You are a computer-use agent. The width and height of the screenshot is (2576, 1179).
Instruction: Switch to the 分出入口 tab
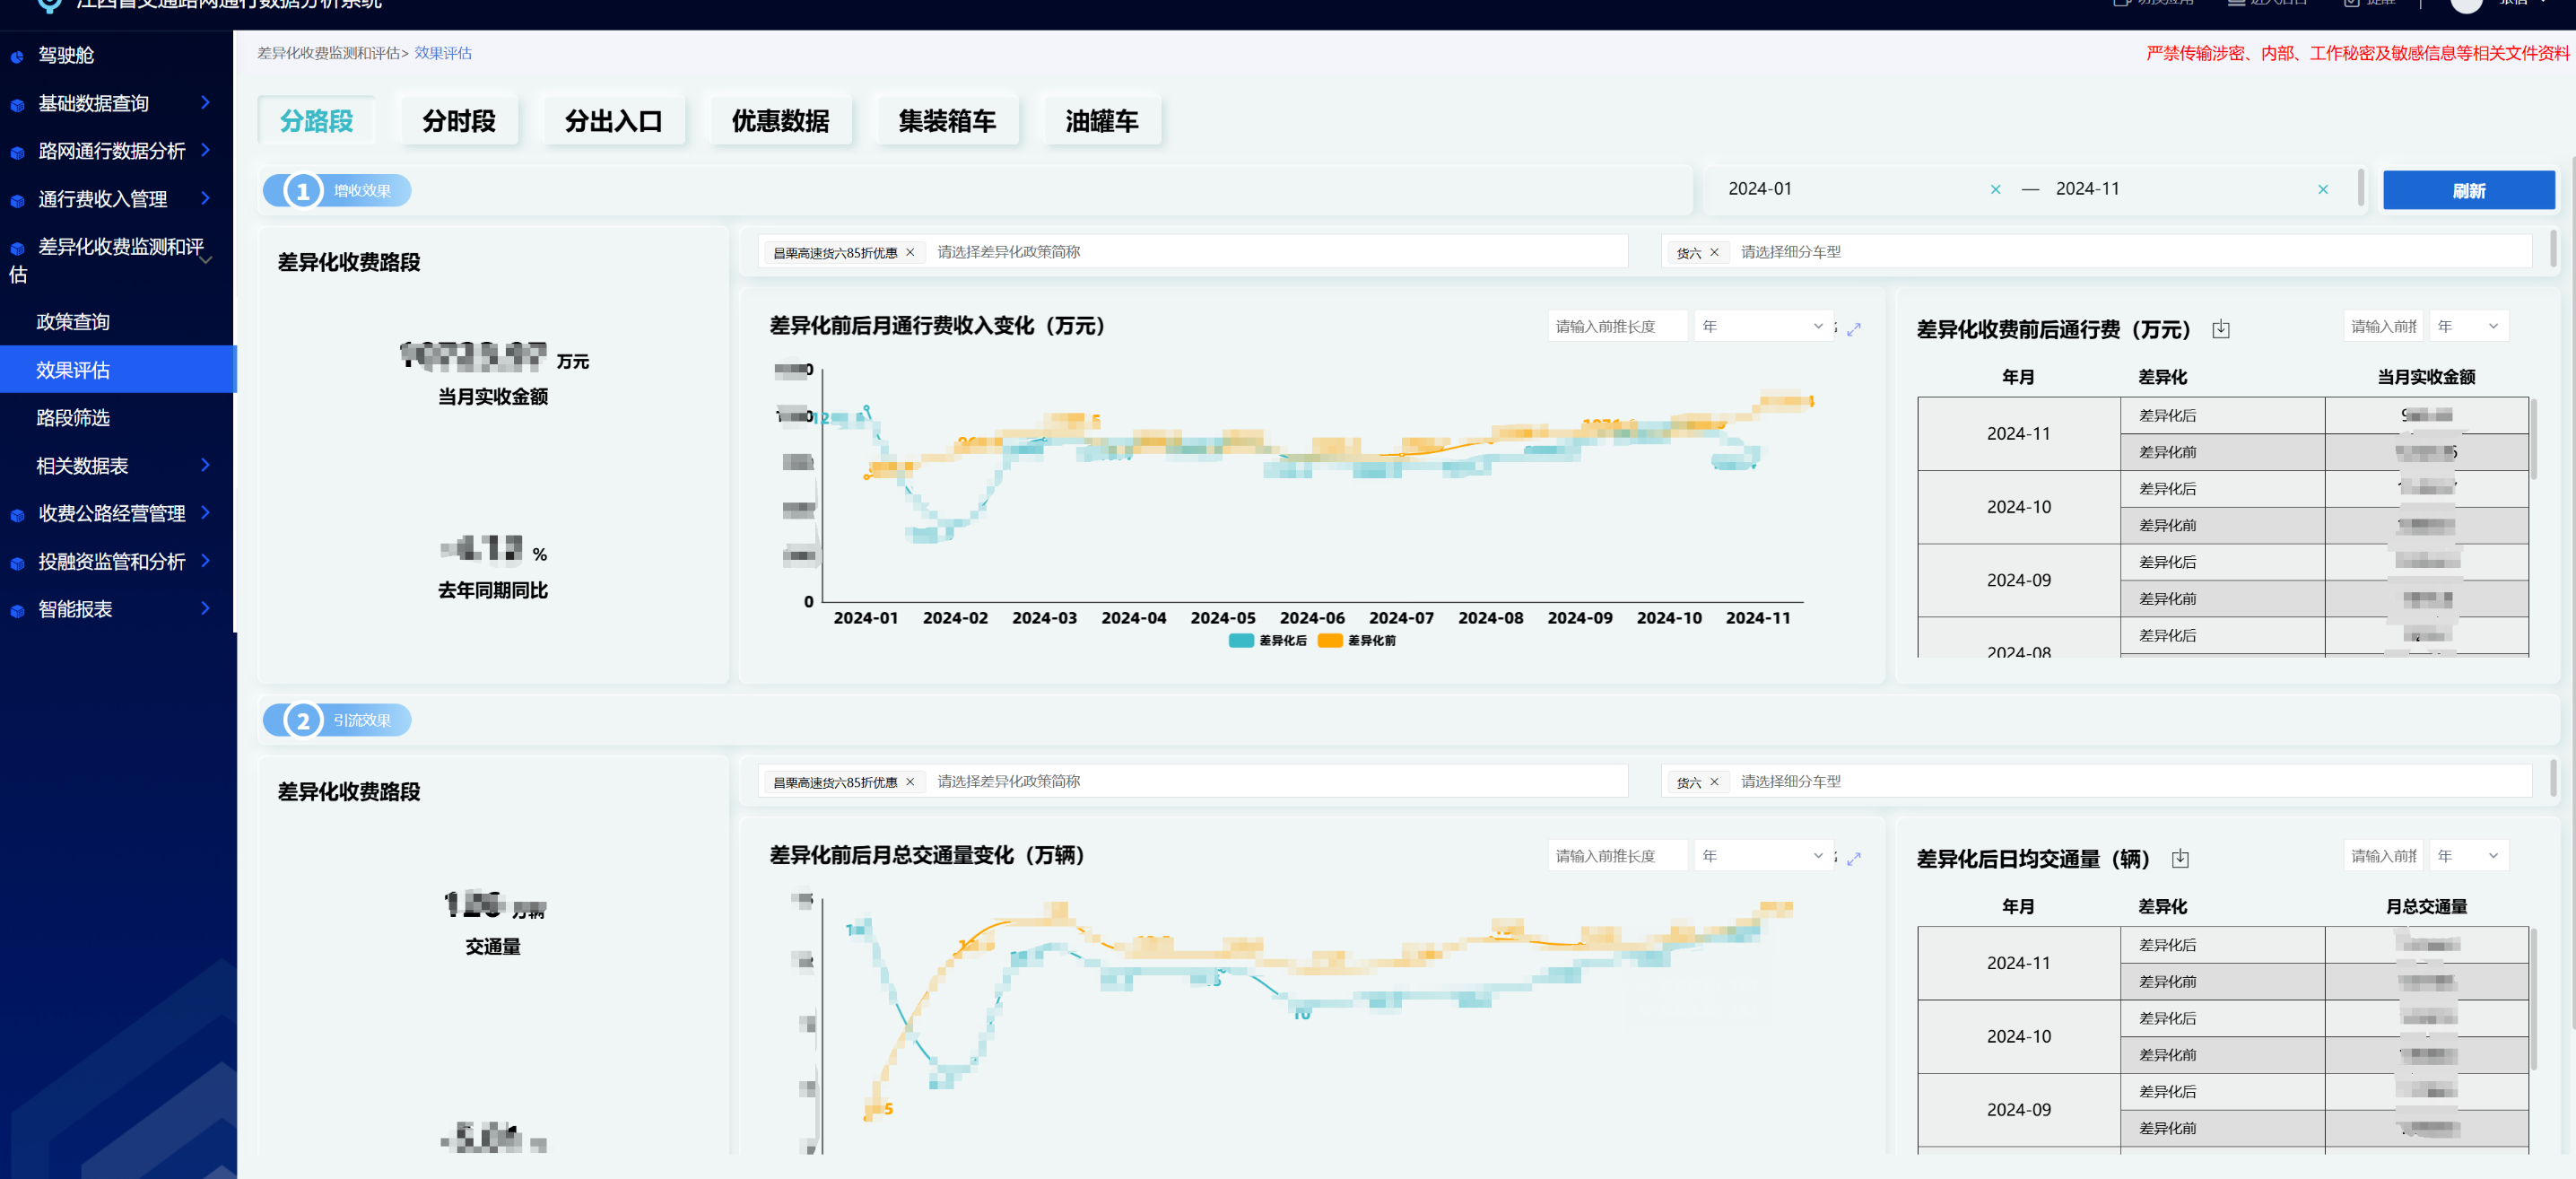(x=613, y=121)
